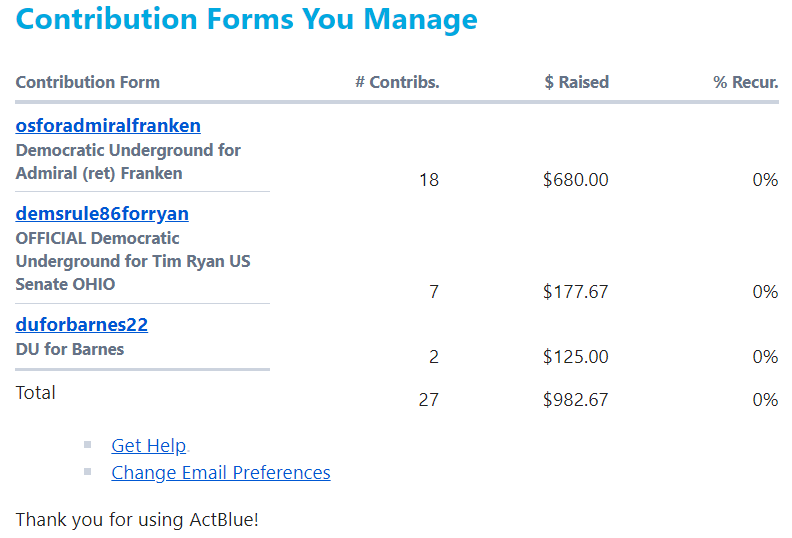
Task: Click the DU for Barnes description
Action: [70, 350]
